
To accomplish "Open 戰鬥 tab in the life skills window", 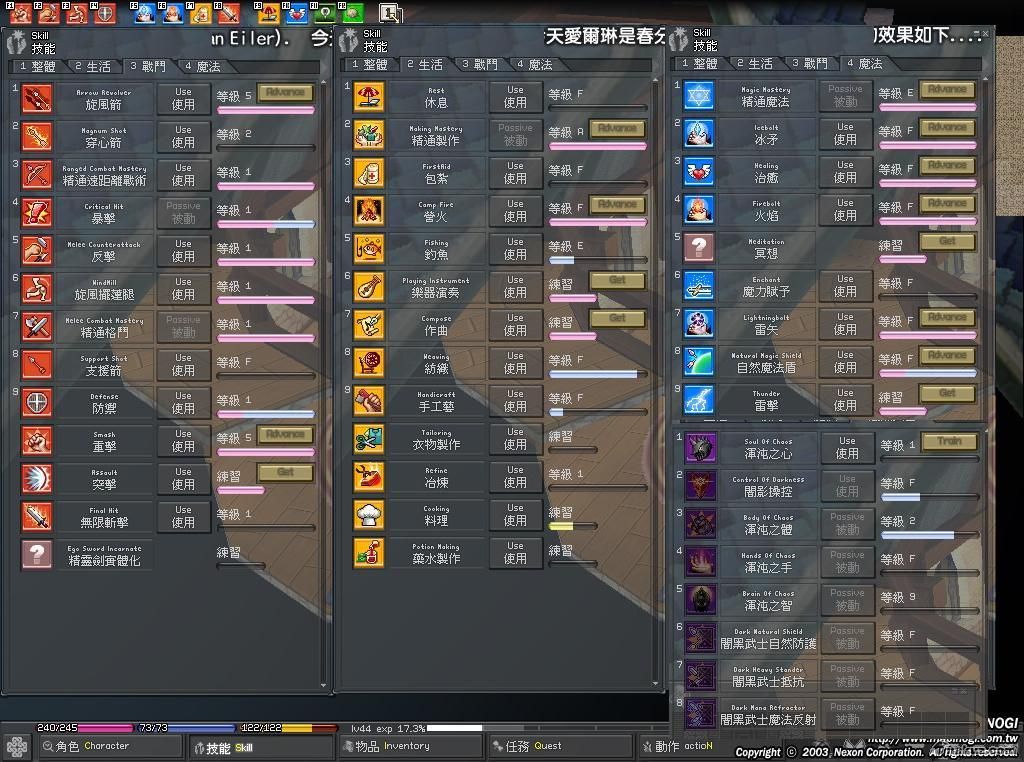I will (x=480, y=65).
